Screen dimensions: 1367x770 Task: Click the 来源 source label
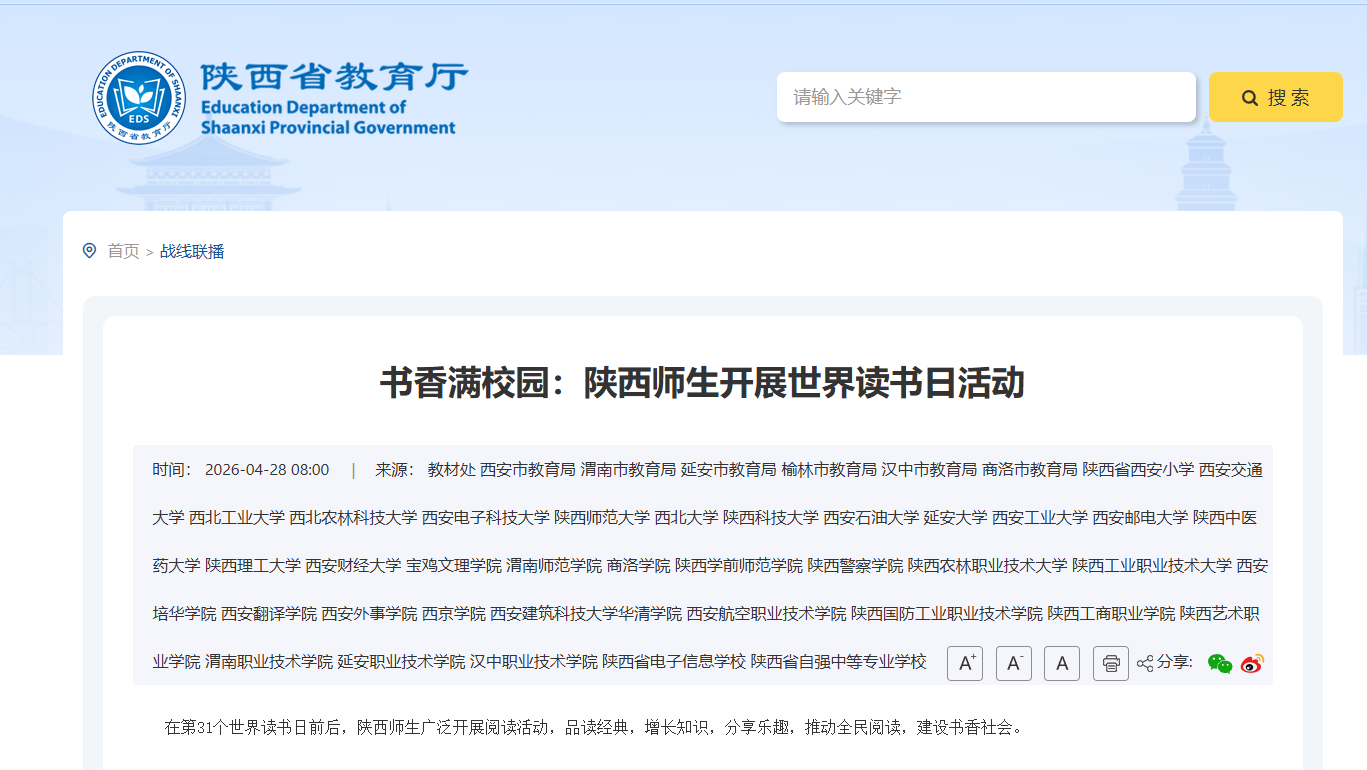coord(395,470)
